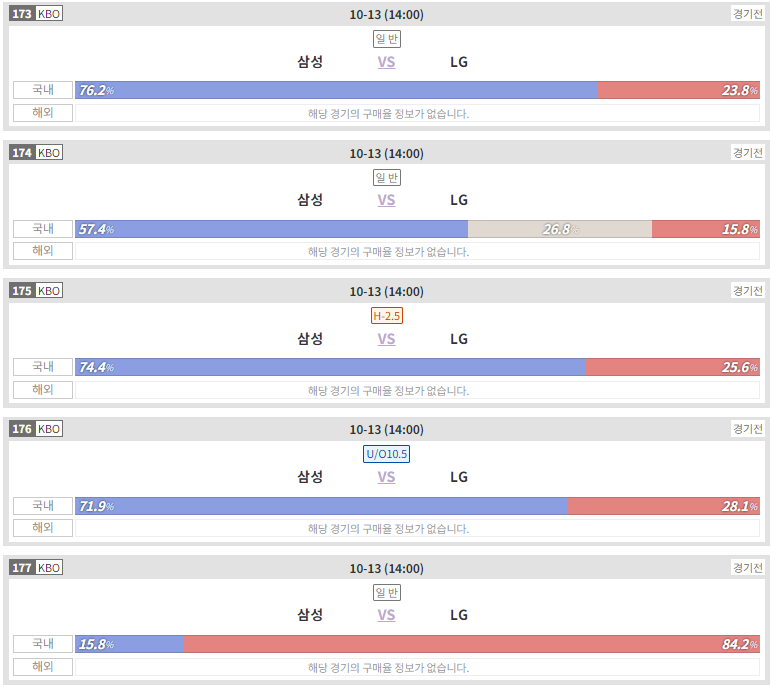Click the 175 KBO match number badge
771x685 pixels.
[x=36, y=291]
